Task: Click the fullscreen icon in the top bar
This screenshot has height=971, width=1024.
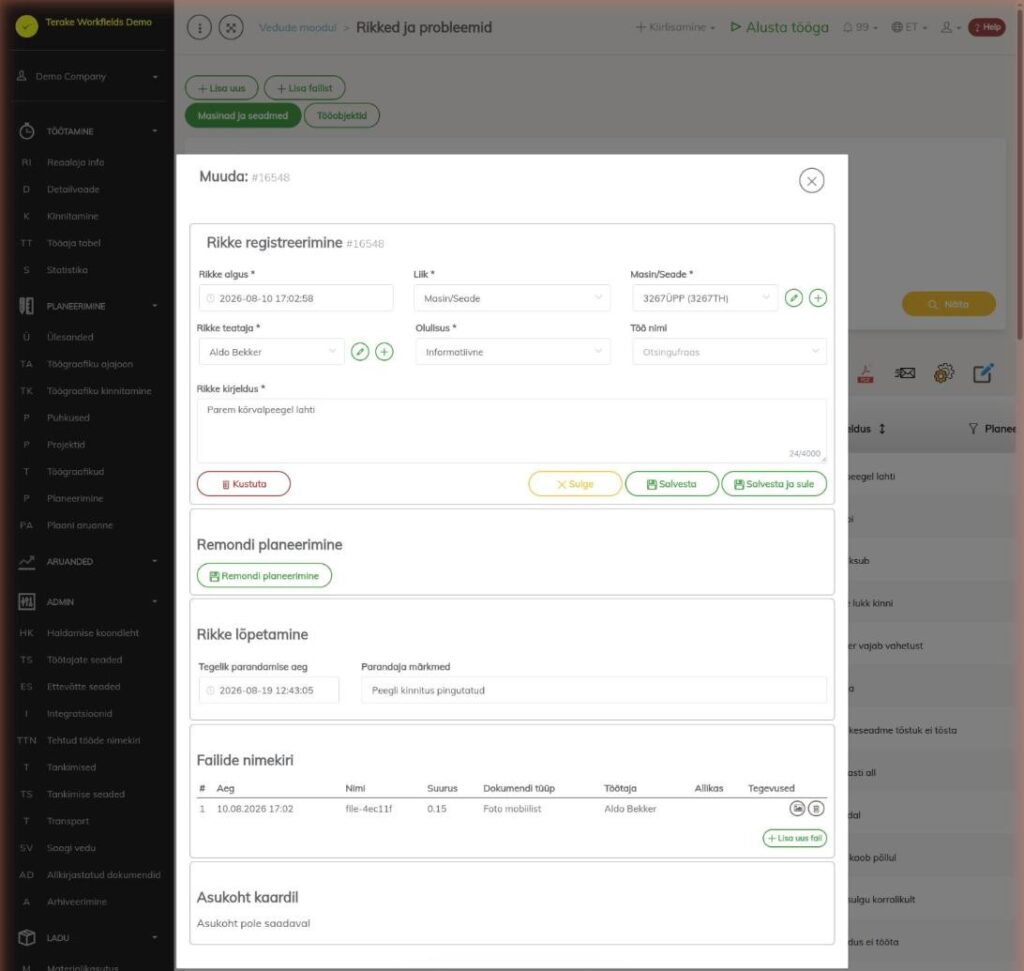Action: (231, 27)
